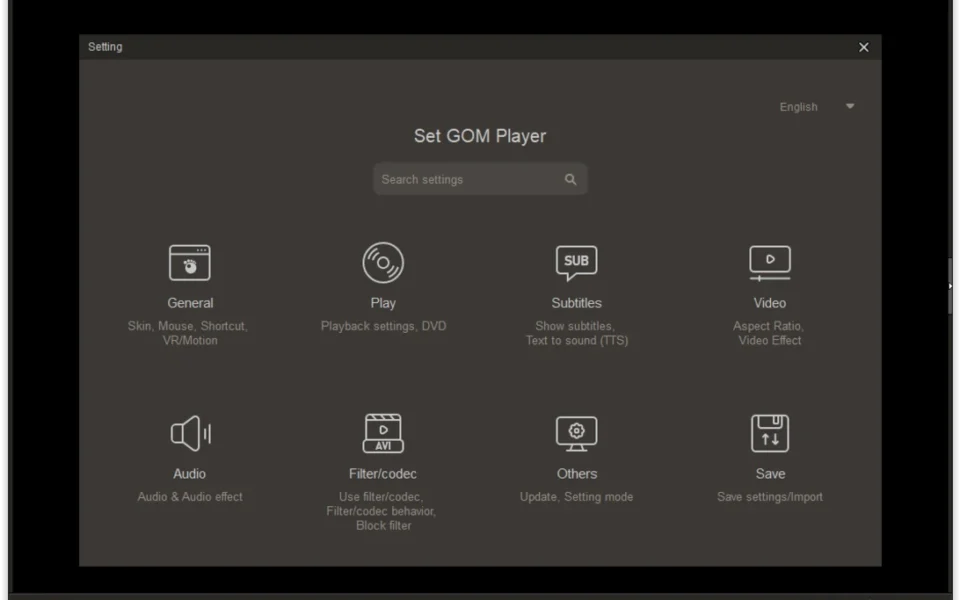Click 'Save settings/Import' description
960x600 pixels.
[x=770, y=497]
